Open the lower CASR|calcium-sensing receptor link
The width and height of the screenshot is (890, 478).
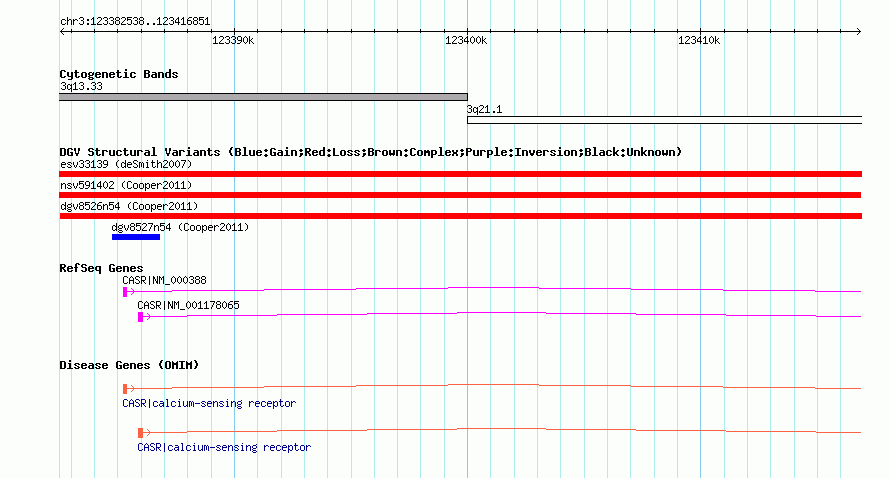click(224, 447)
